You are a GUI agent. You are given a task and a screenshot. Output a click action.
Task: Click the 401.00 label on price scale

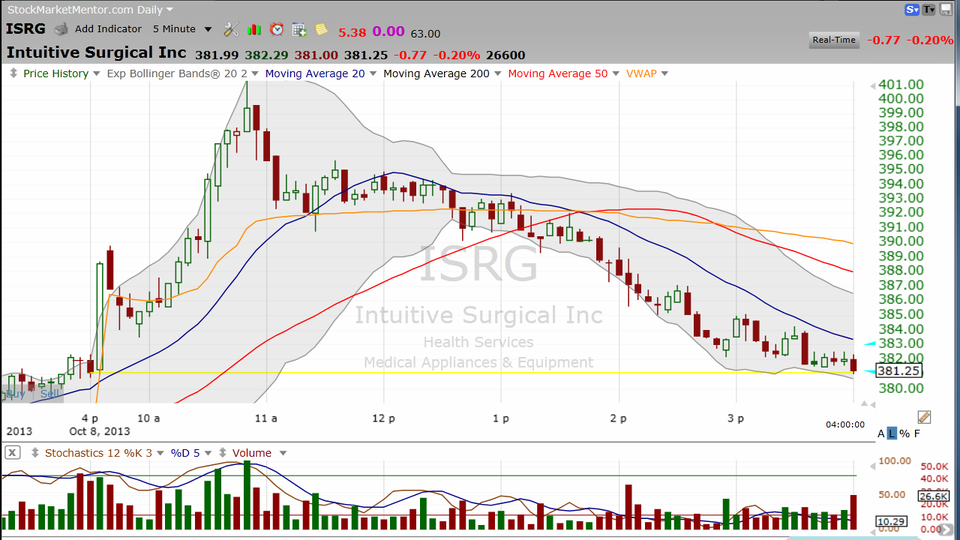(x=901, y=84)
